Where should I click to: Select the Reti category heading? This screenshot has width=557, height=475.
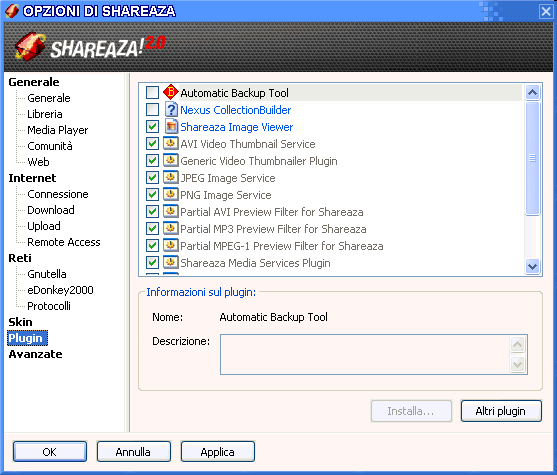click(x=20, y=258)
